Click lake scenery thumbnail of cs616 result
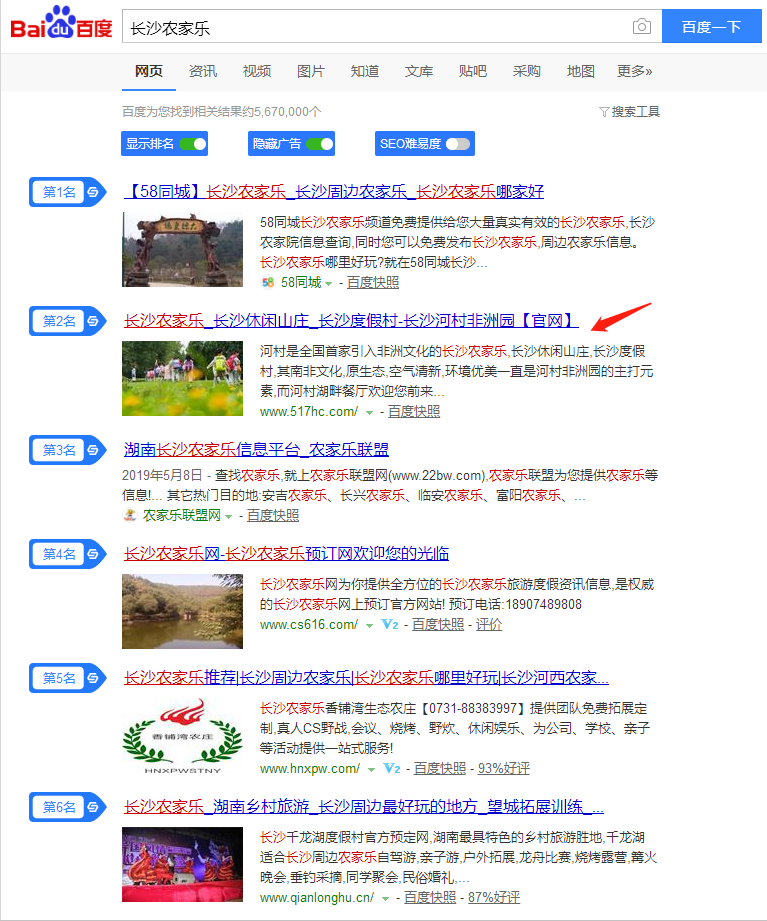This screenshot has height=921, width=767. pos(182,611)
